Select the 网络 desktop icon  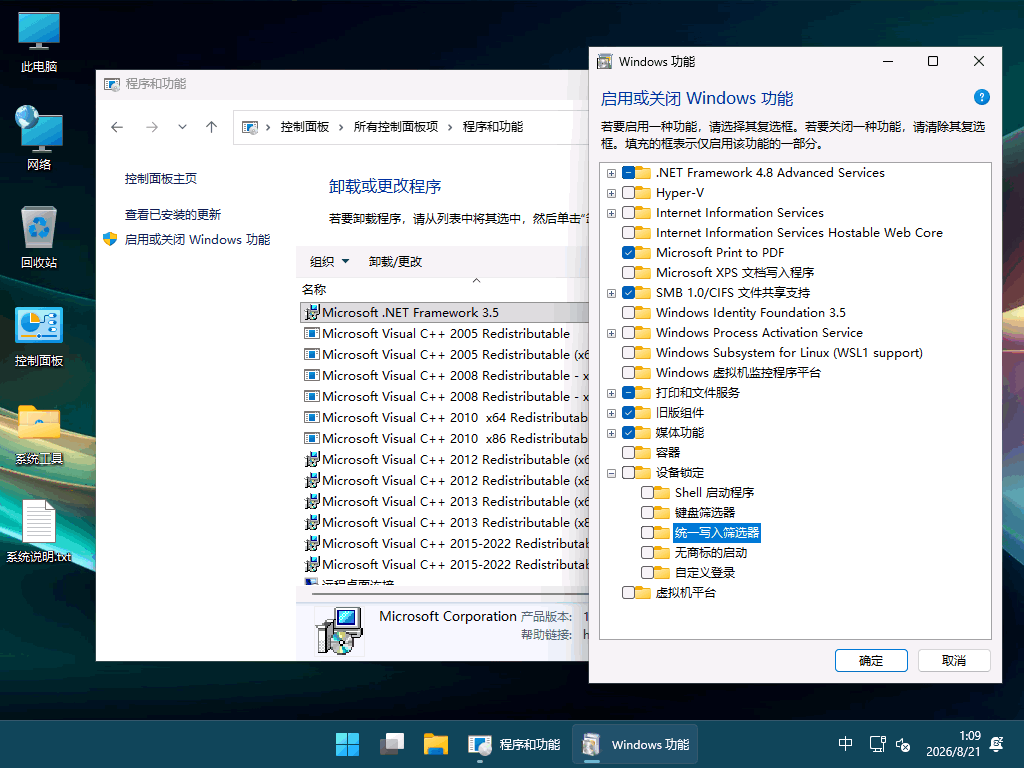pos(39,138)
